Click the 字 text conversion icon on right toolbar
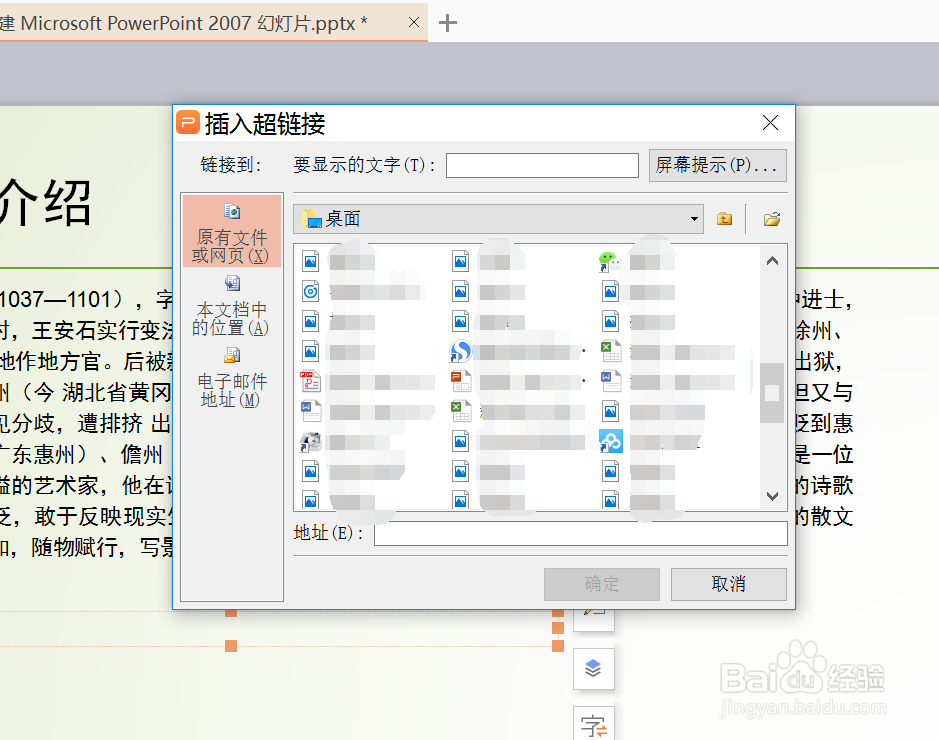Viewport: 939px width, 740px height. 593,722
